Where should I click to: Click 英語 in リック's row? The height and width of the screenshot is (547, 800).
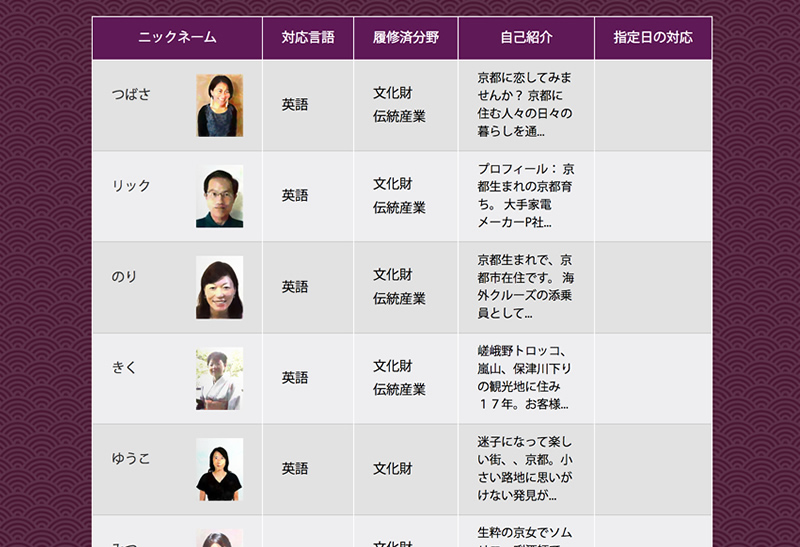295,195
